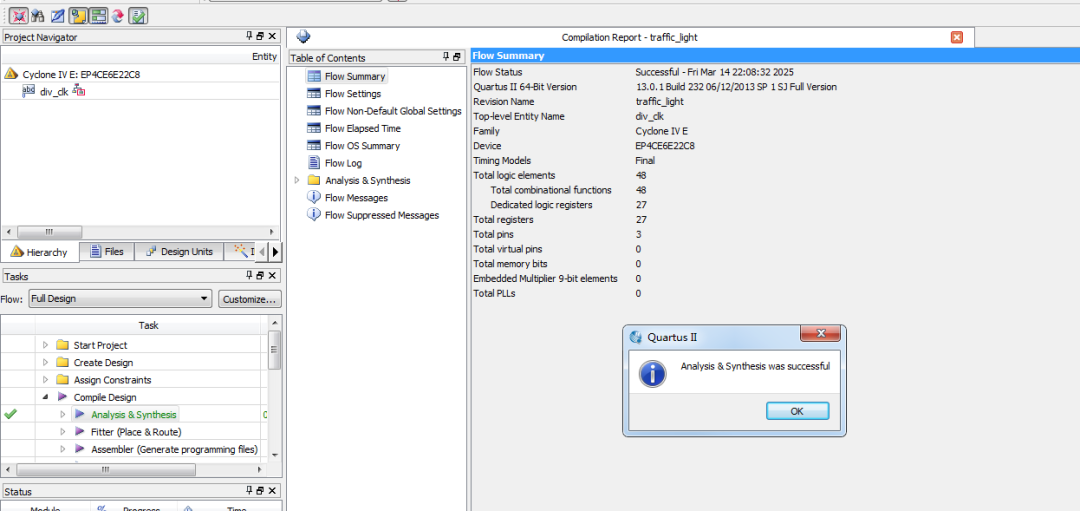Open Flow OS Summary report
The height and width of the screenshot is (511, 1080).
[362, 145]
